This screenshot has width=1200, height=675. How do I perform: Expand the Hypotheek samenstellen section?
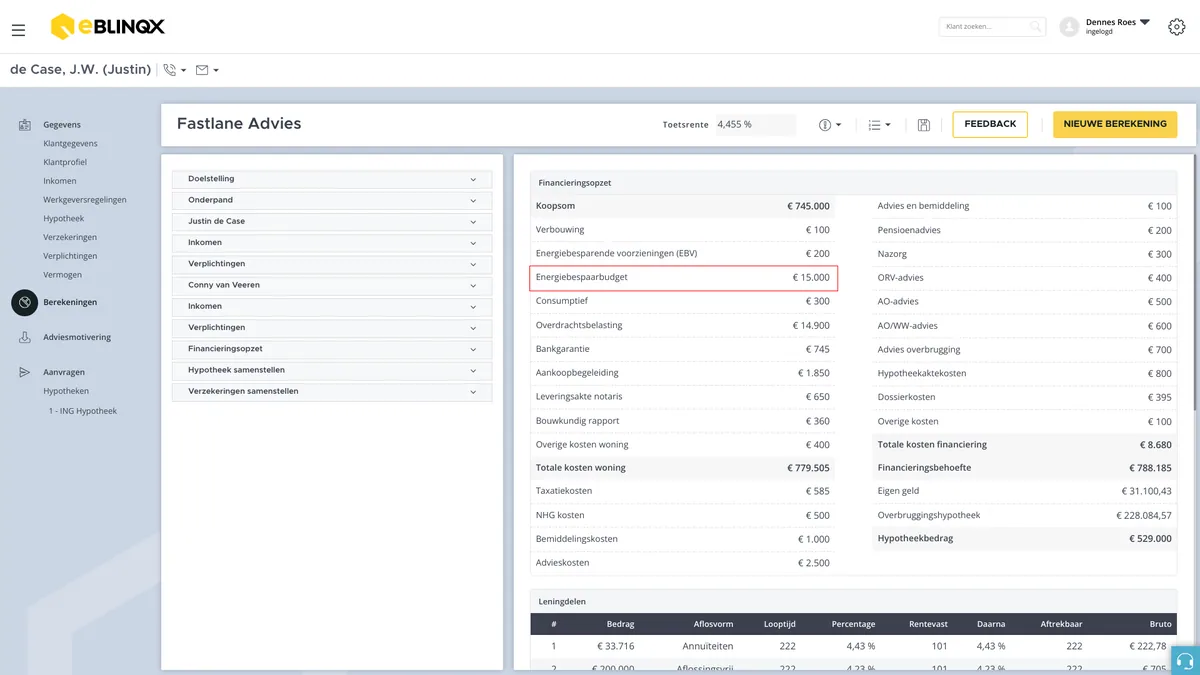click(332, 370)
